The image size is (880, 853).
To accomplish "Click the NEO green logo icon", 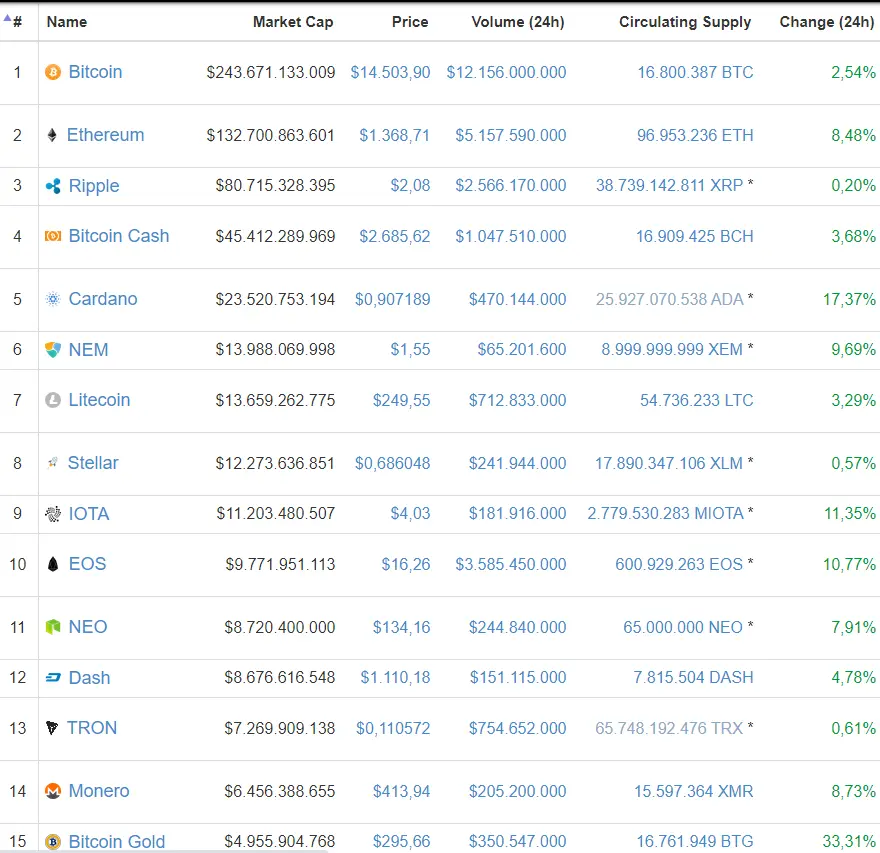I will (x=53, y=627).
